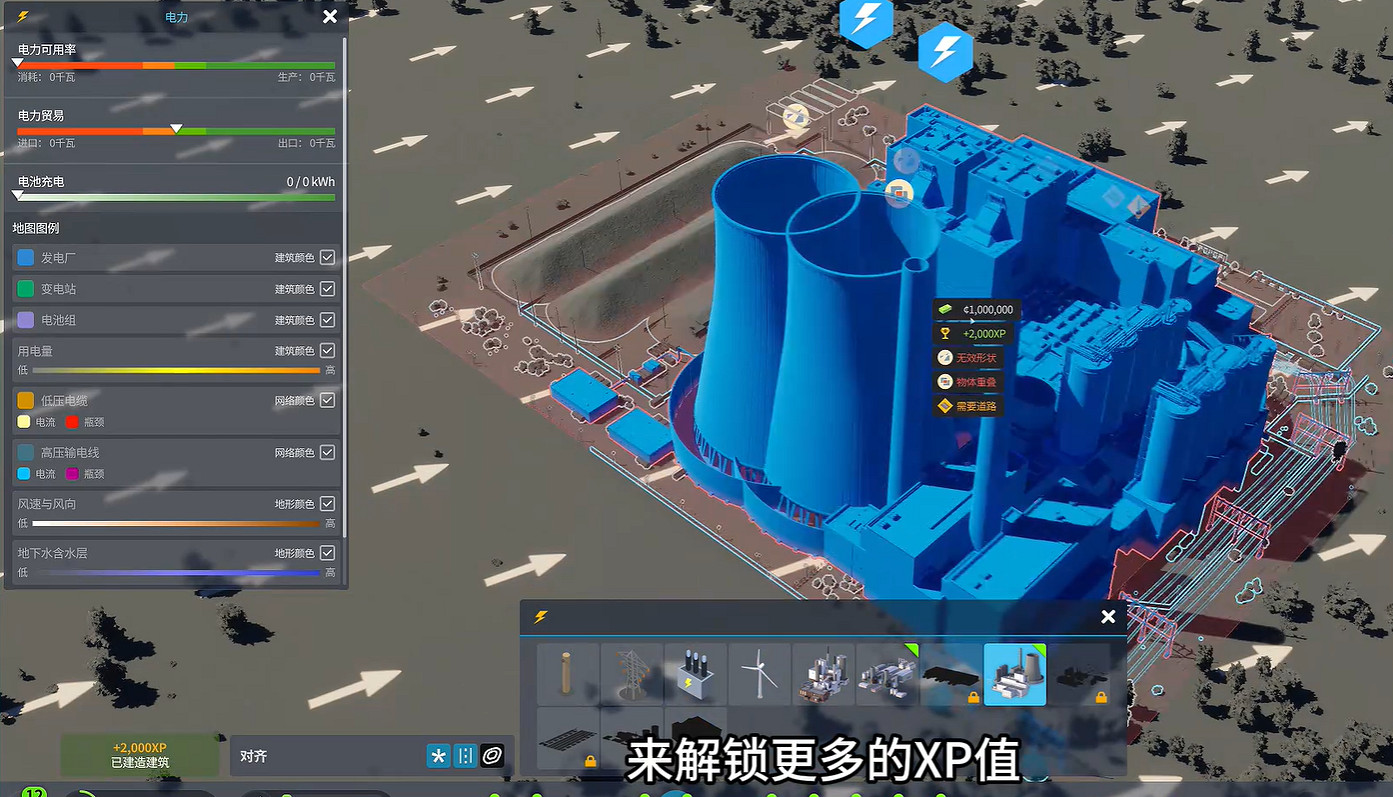This screenshot has height=797, width=1393.
Task: Select the selected cooling-tower power plant thumbnail
Action: coord(1014,675)
